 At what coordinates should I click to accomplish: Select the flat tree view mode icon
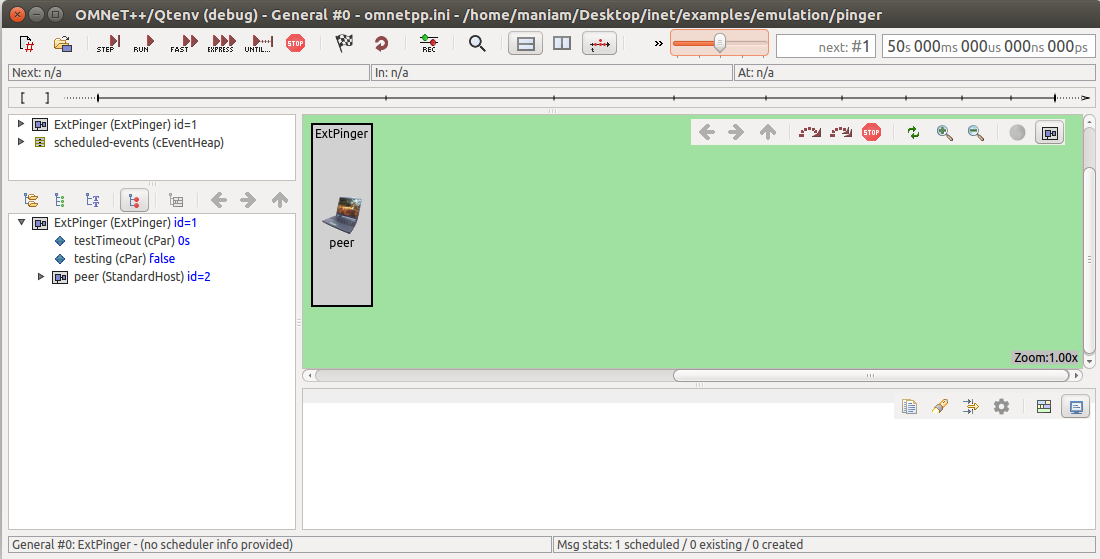(x=60, y=201)
